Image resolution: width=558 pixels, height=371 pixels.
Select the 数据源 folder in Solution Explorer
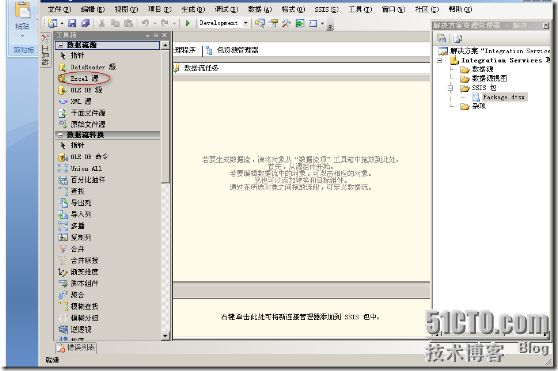coord(477,69)
